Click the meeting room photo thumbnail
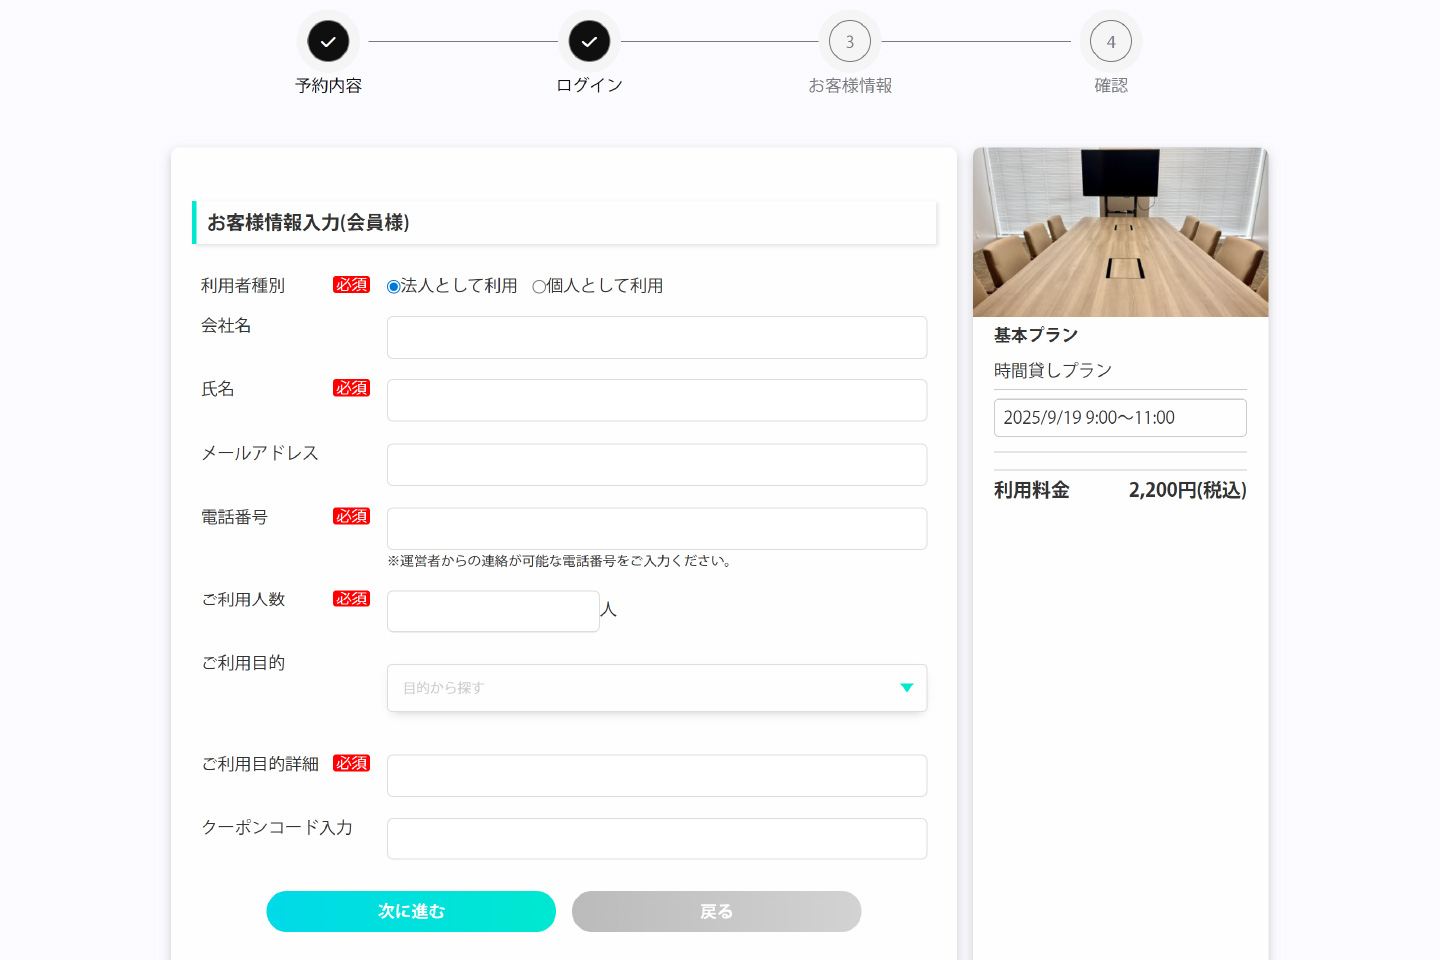Screen dimensions: 1440x960 1120,232
